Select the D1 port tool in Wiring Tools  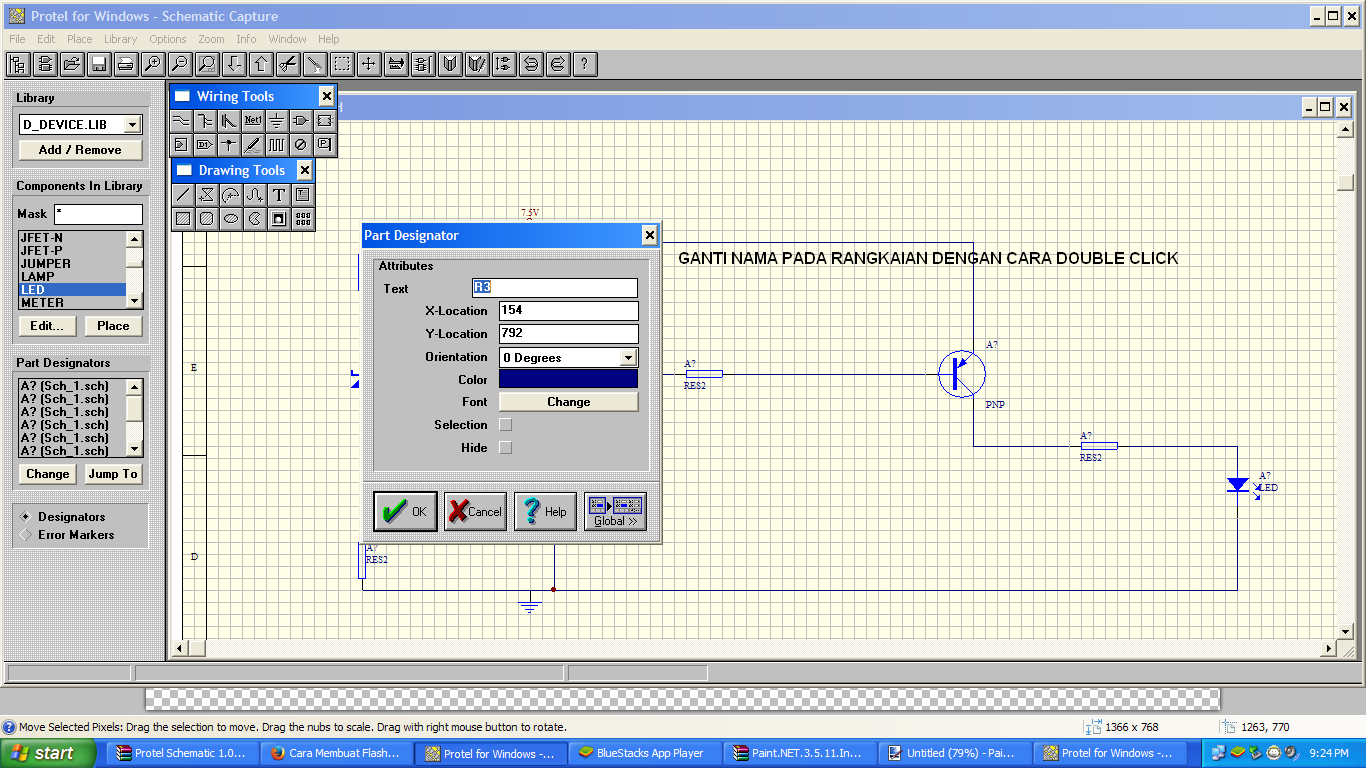[205, 144]
